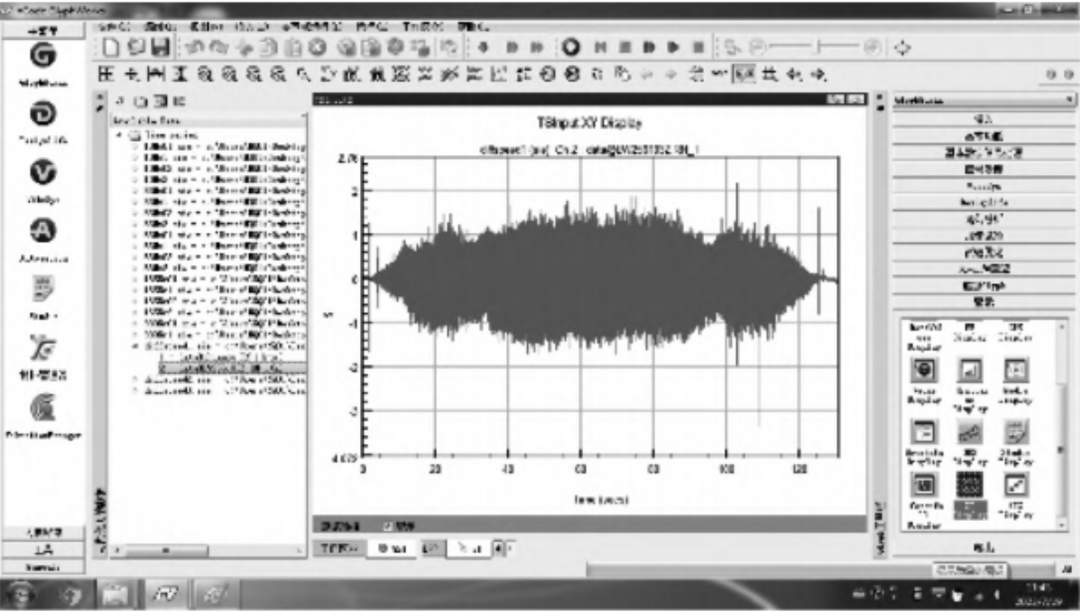
Task: Toggle the checkbox in the bar below the chart
Action: tap(388, 526)
